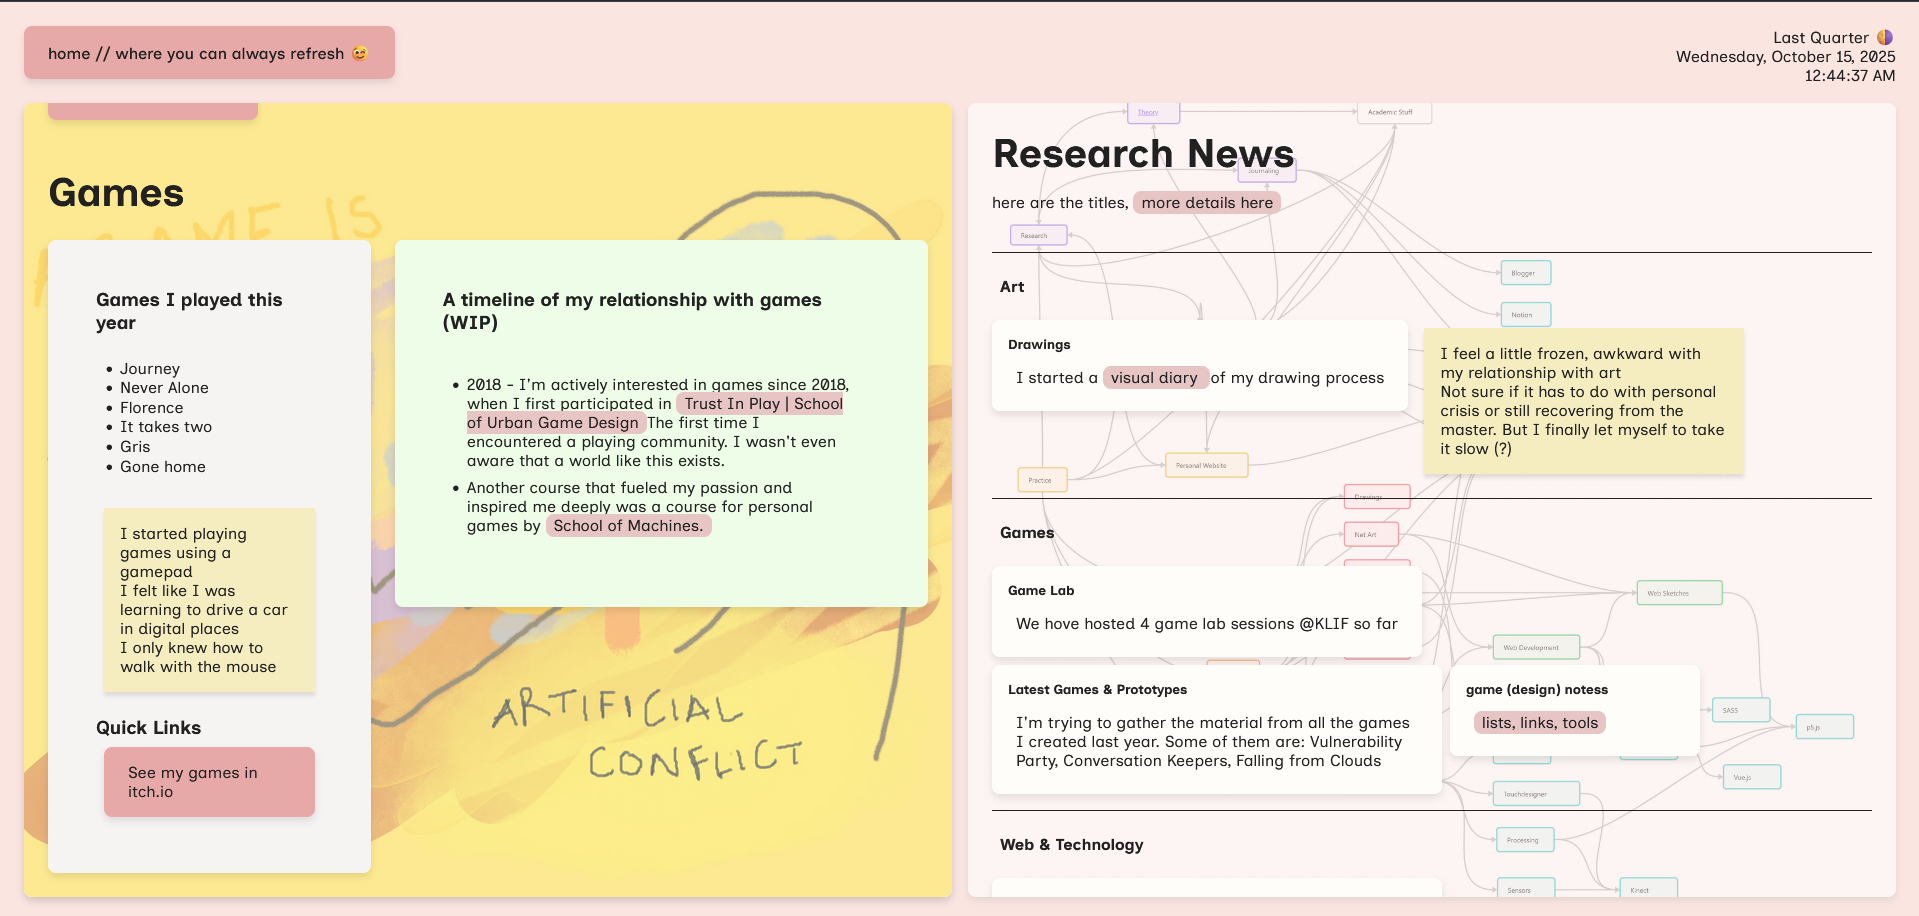Click the p5.js node in the graph

pyautogui.click(x=1824, y=727)
